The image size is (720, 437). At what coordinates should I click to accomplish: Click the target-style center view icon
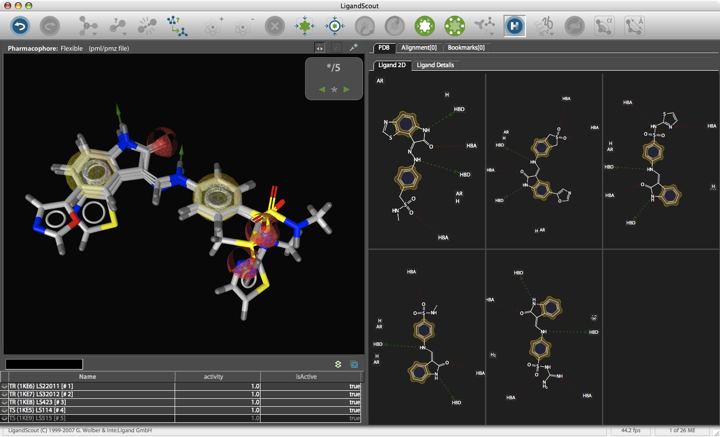point(335,26)
